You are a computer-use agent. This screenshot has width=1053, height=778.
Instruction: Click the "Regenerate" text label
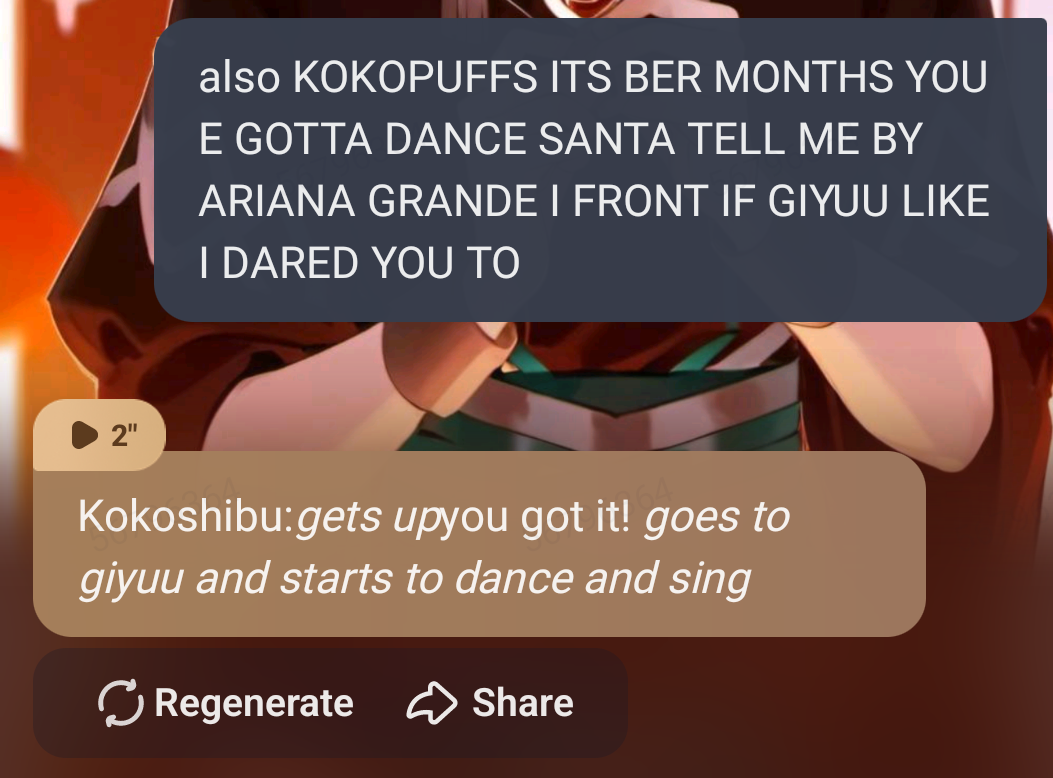(x=254, y=703)
